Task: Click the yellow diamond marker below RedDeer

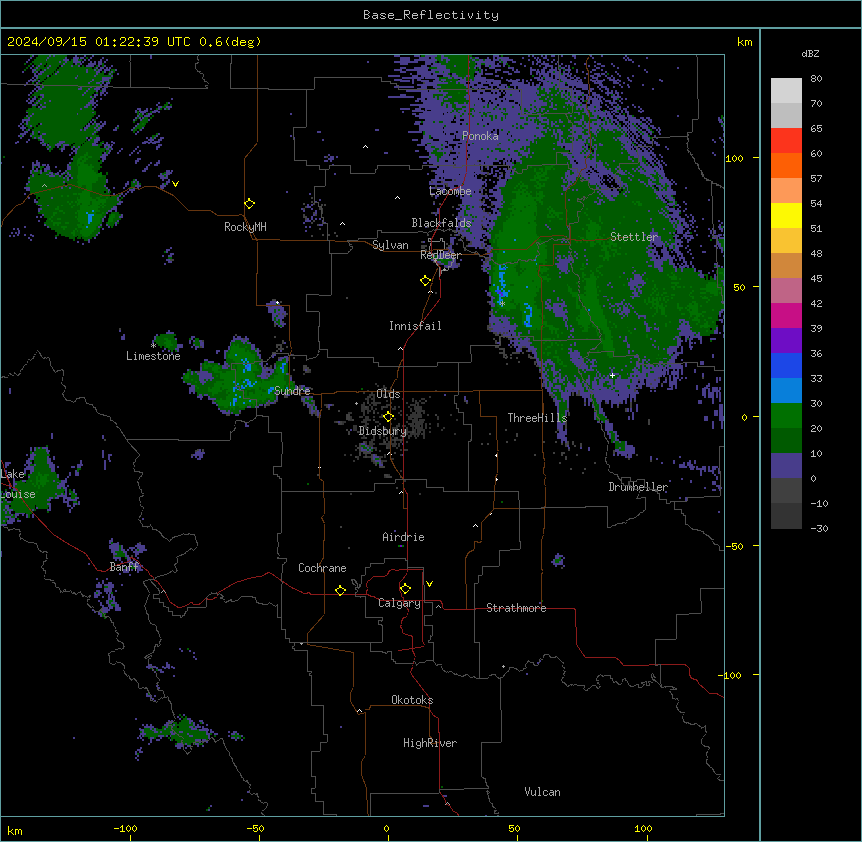Action: point(426,281)
